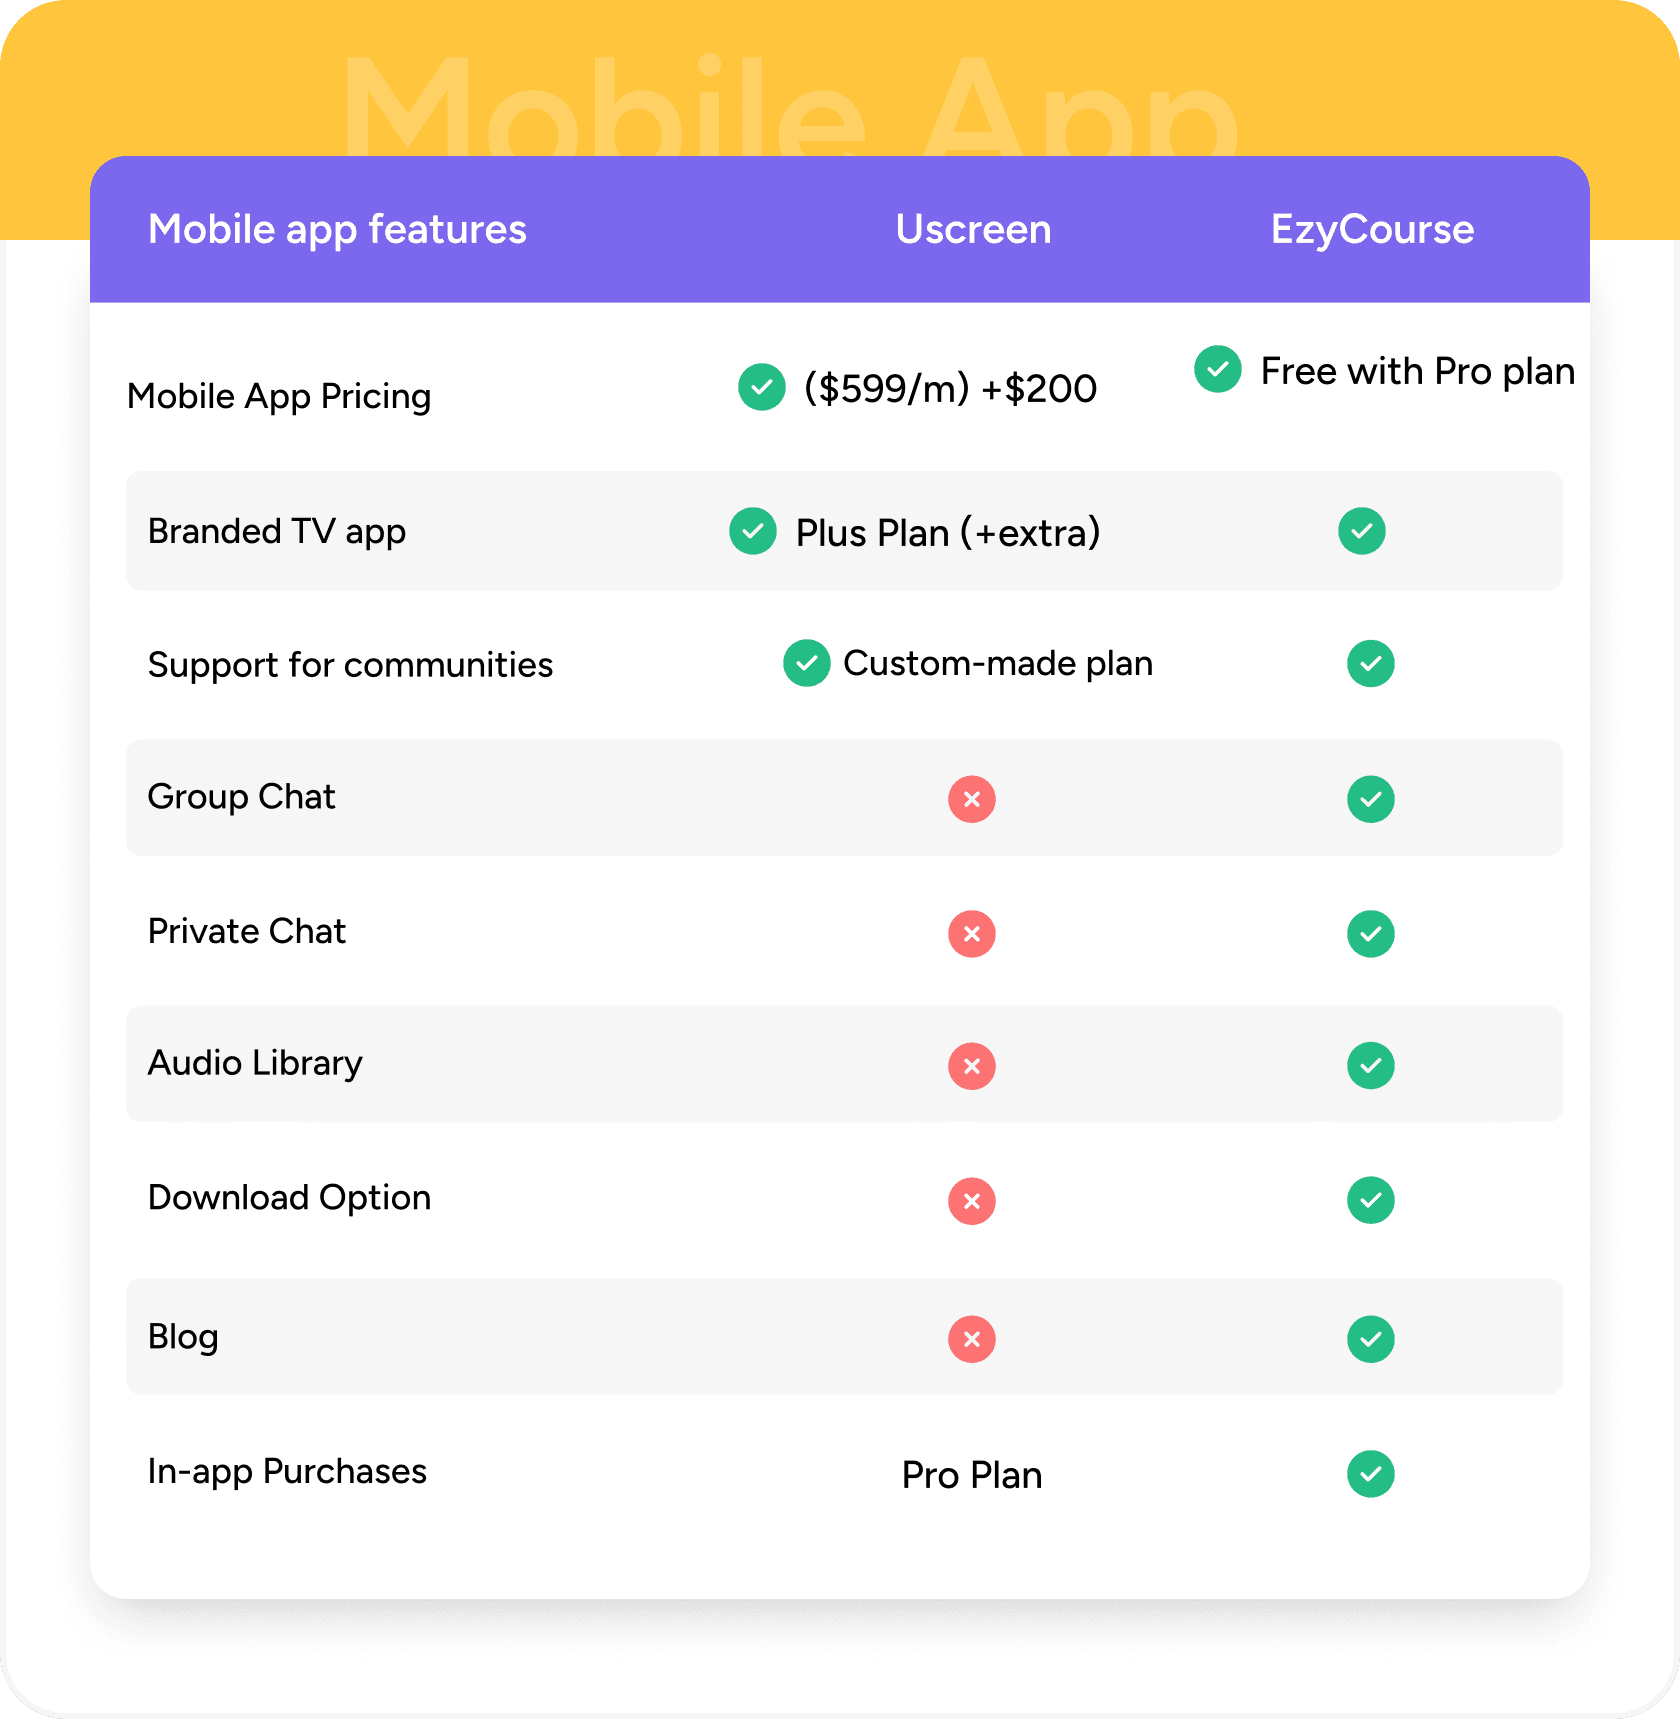Select the Uscreen column header
The height and width of the screenshot is (1719, 1680).
973,229
